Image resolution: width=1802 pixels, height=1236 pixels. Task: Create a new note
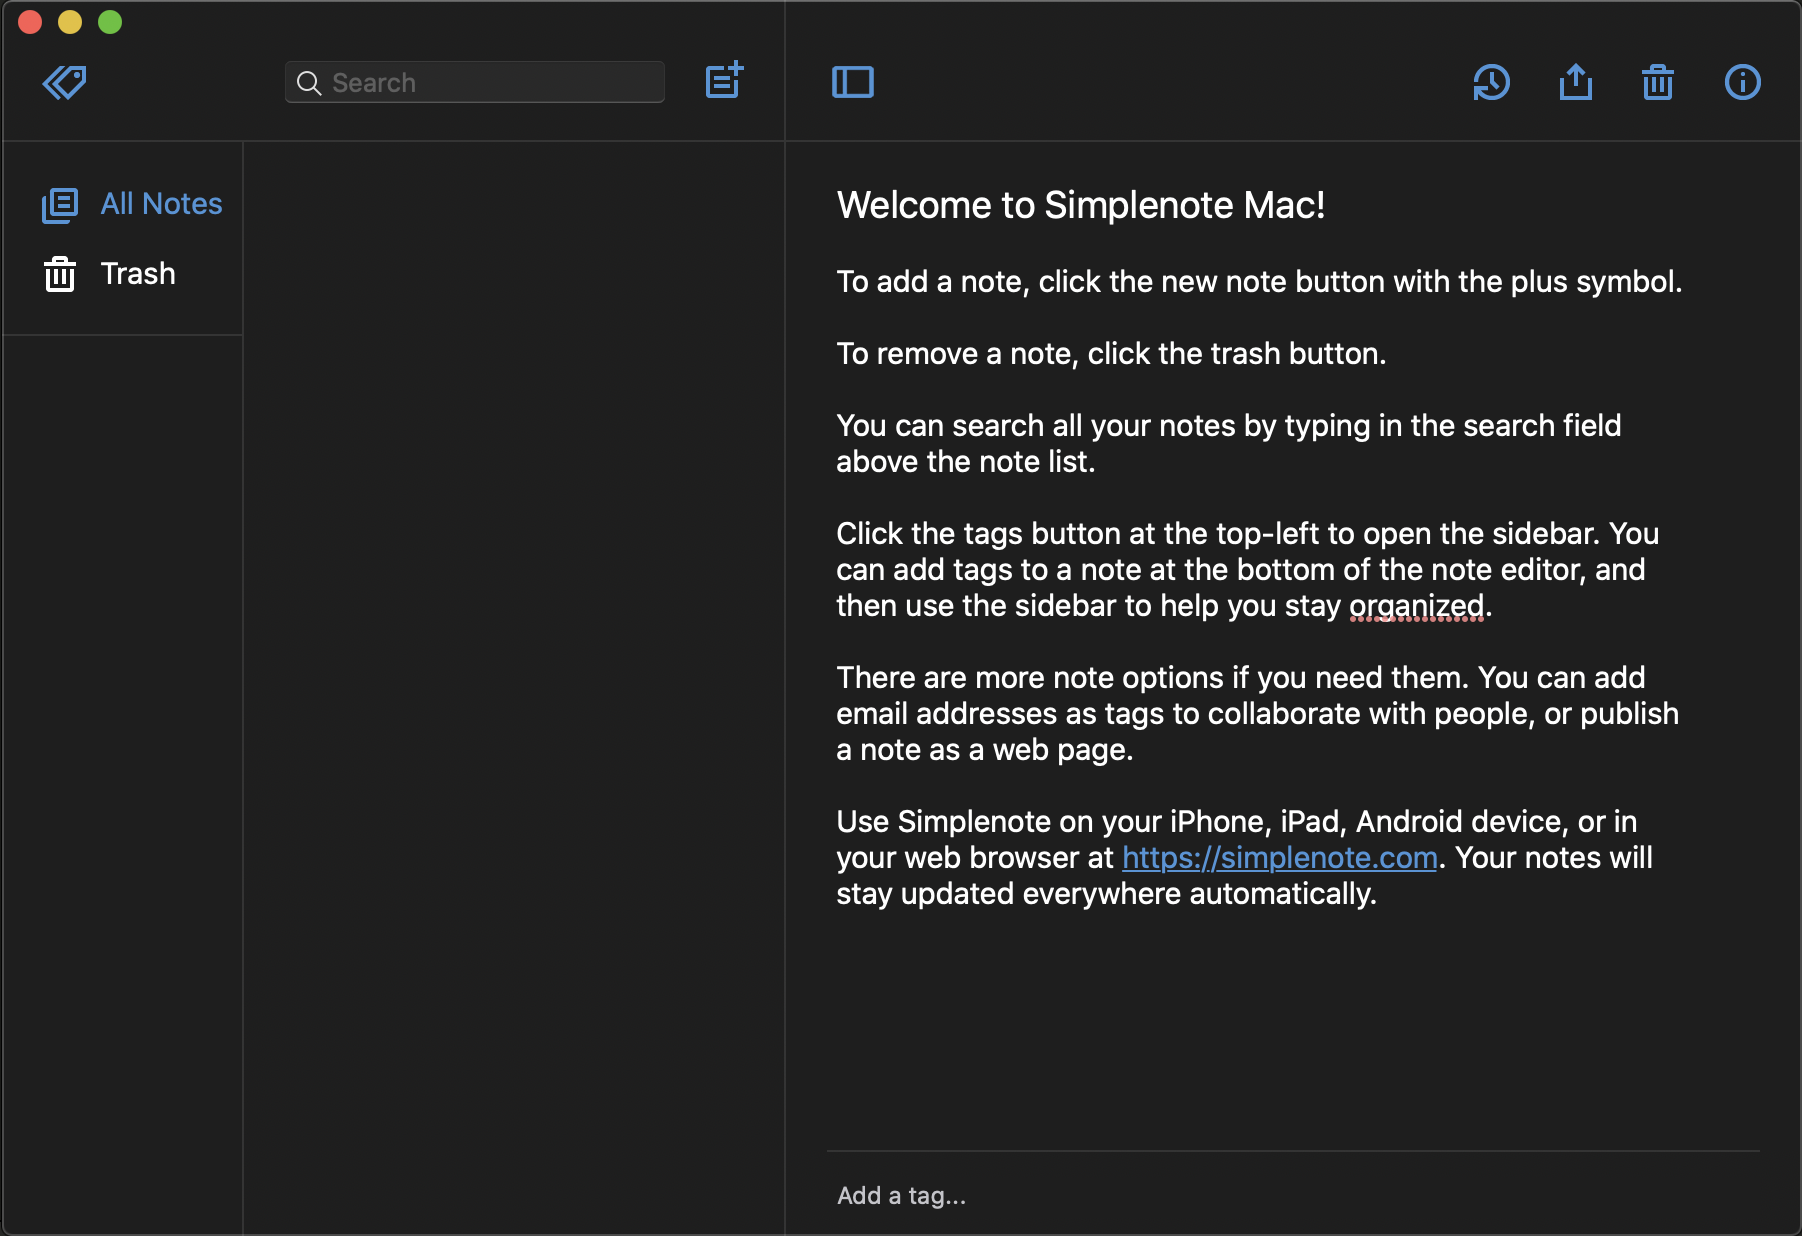(x=724, y=81)
